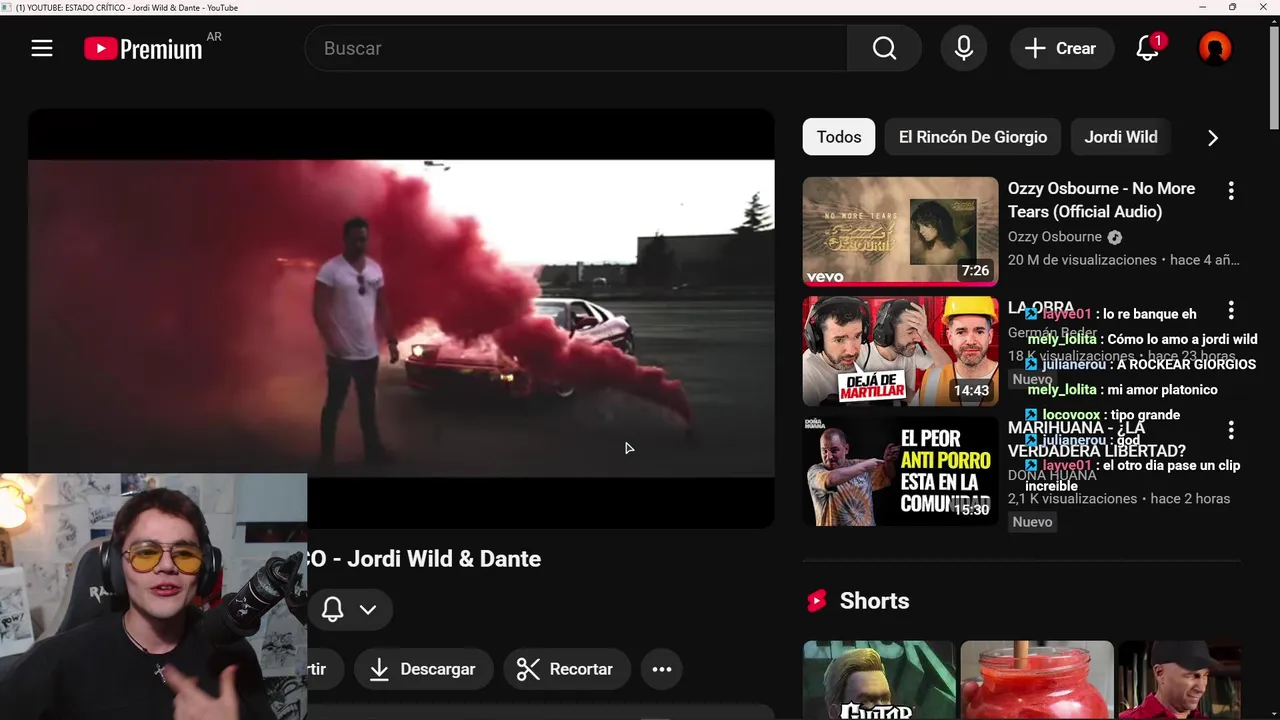Open Ozzy Osbourne No More Tears thumbnail
Screen dimensions: 1280x720
[x=900, y=232]
